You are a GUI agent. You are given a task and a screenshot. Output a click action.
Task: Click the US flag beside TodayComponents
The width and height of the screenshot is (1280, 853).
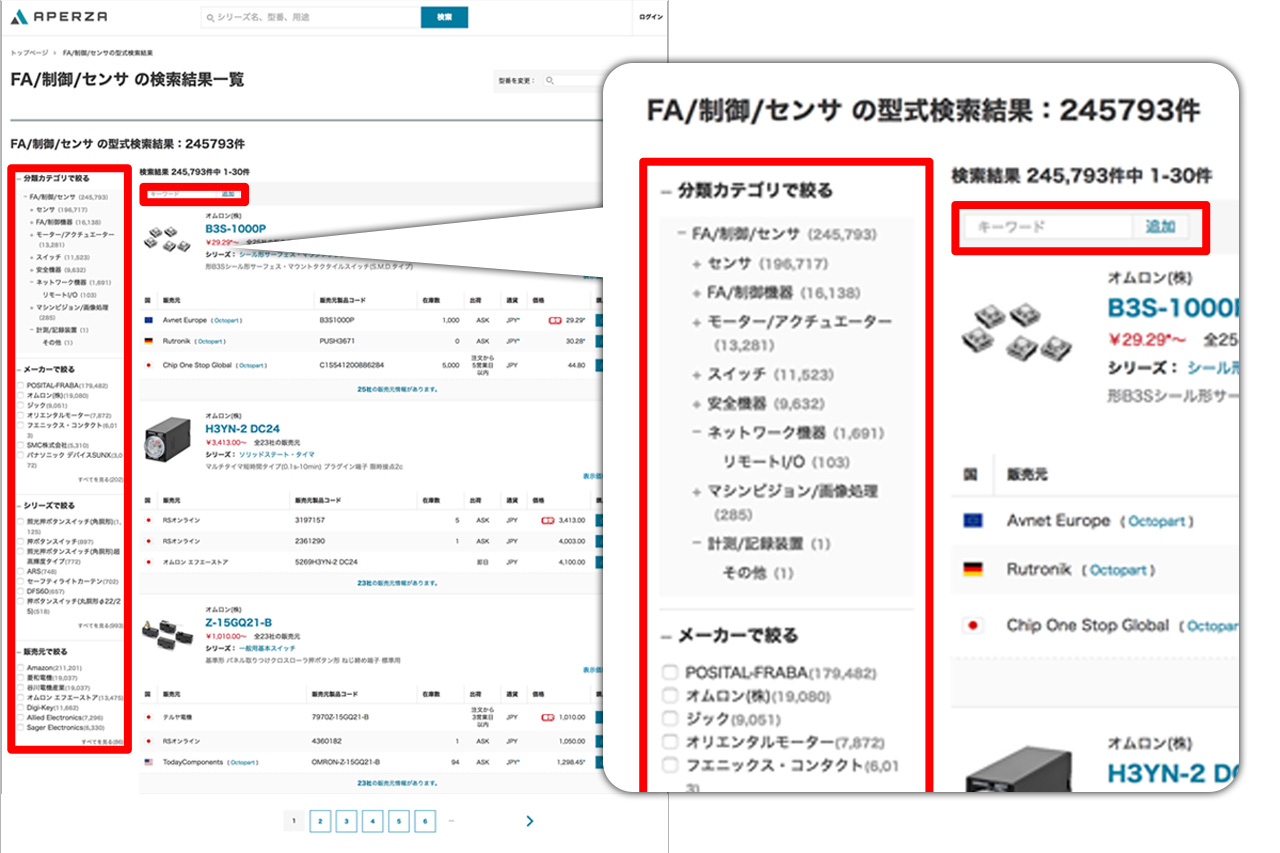[x=148, y=761]
